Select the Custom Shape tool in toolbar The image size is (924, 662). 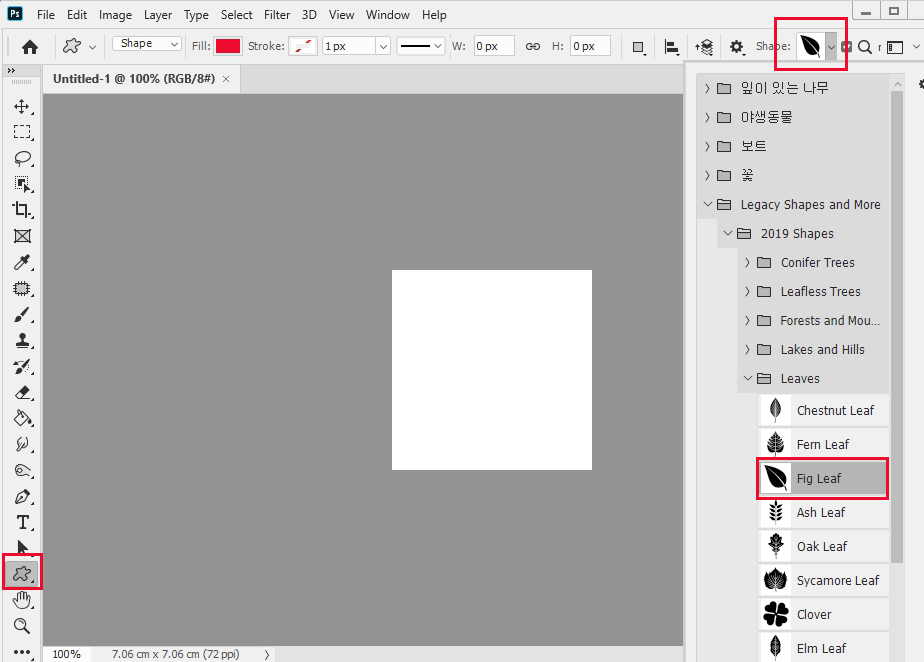click(22, 572)
